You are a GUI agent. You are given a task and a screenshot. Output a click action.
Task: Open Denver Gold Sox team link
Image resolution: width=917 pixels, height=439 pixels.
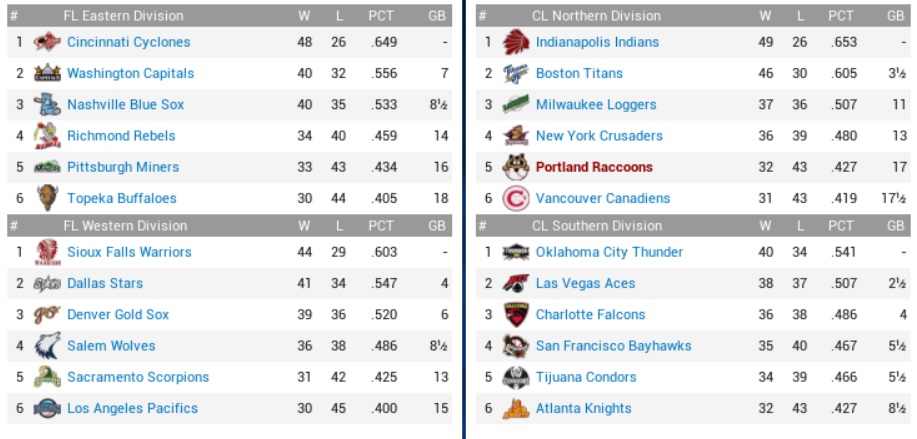118,315
